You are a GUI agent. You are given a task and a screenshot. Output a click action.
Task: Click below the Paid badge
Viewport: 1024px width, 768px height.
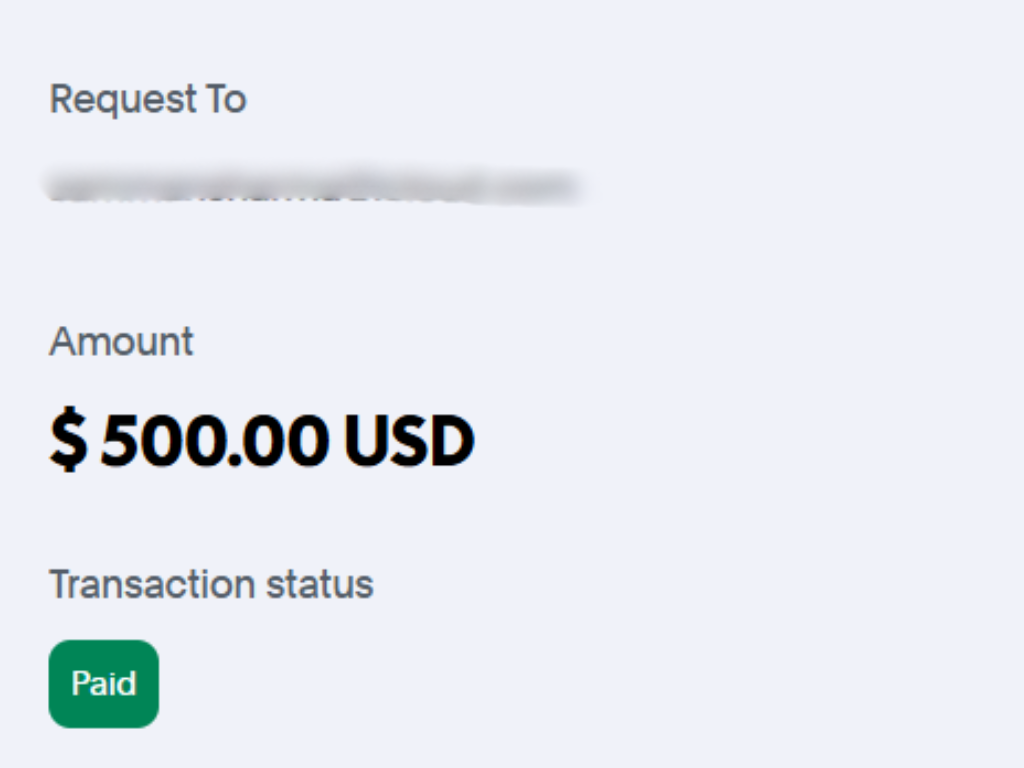pyautogui.click(x=103, y=745)
